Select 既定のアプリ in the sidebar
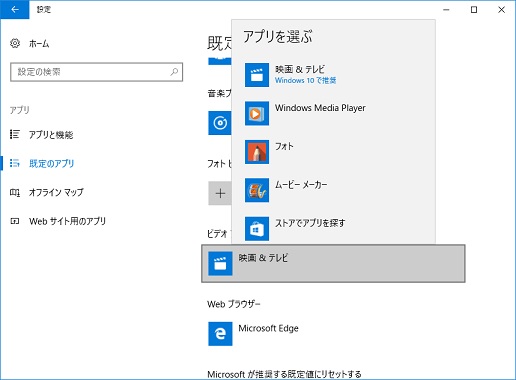Image resolution: width=516 pixels, height=380 pixels. (x=52, y=164)
